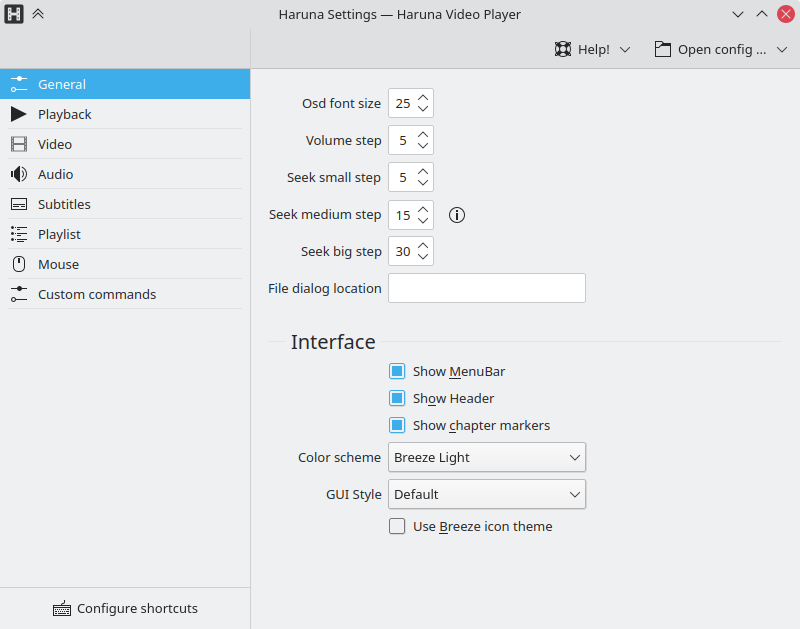Expand the GUI Style combo box
Screen dimensions: 800x629
(487, 494)
